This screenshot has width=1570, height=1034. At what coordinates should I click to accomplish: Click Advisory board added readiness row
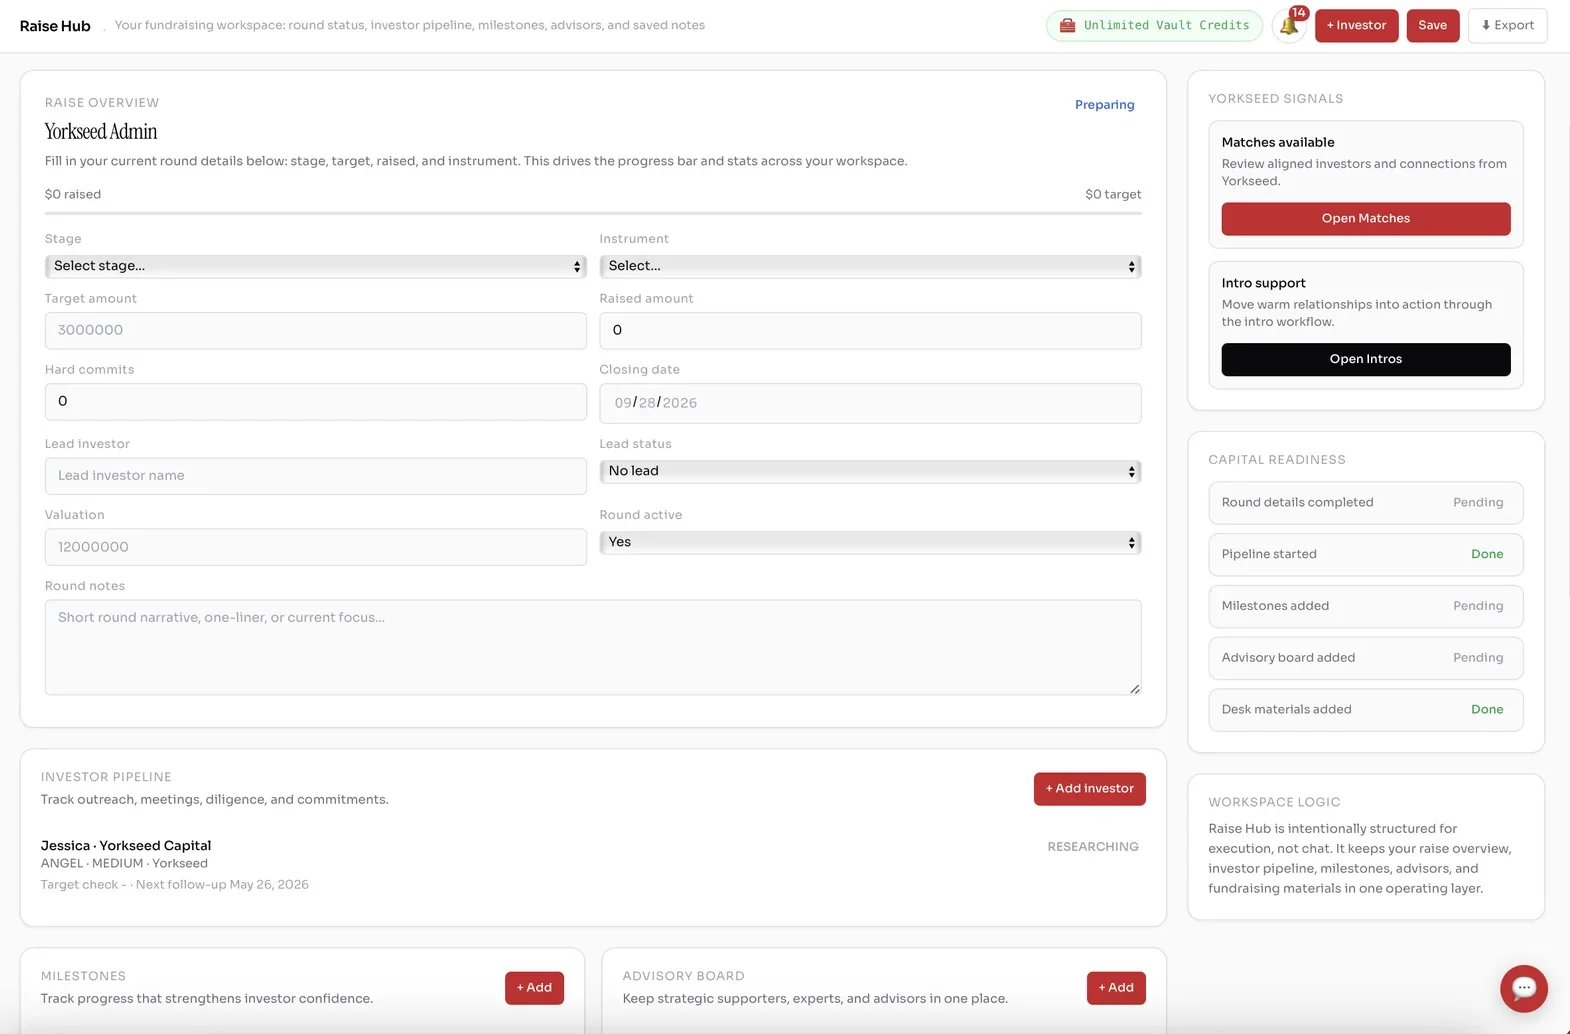1365,658
